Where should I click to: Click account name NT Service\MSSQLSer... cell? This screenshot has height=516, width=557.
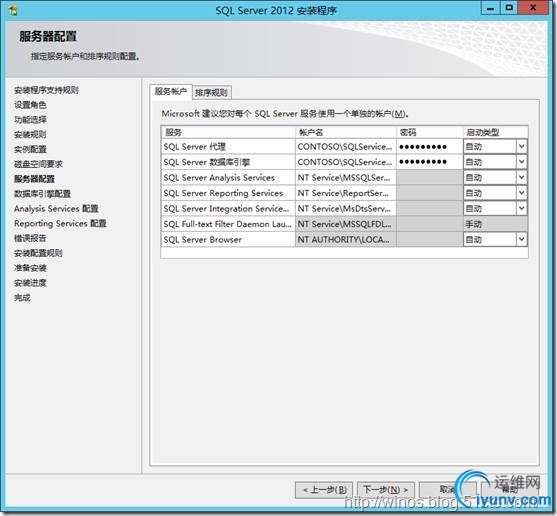(346, 177)
